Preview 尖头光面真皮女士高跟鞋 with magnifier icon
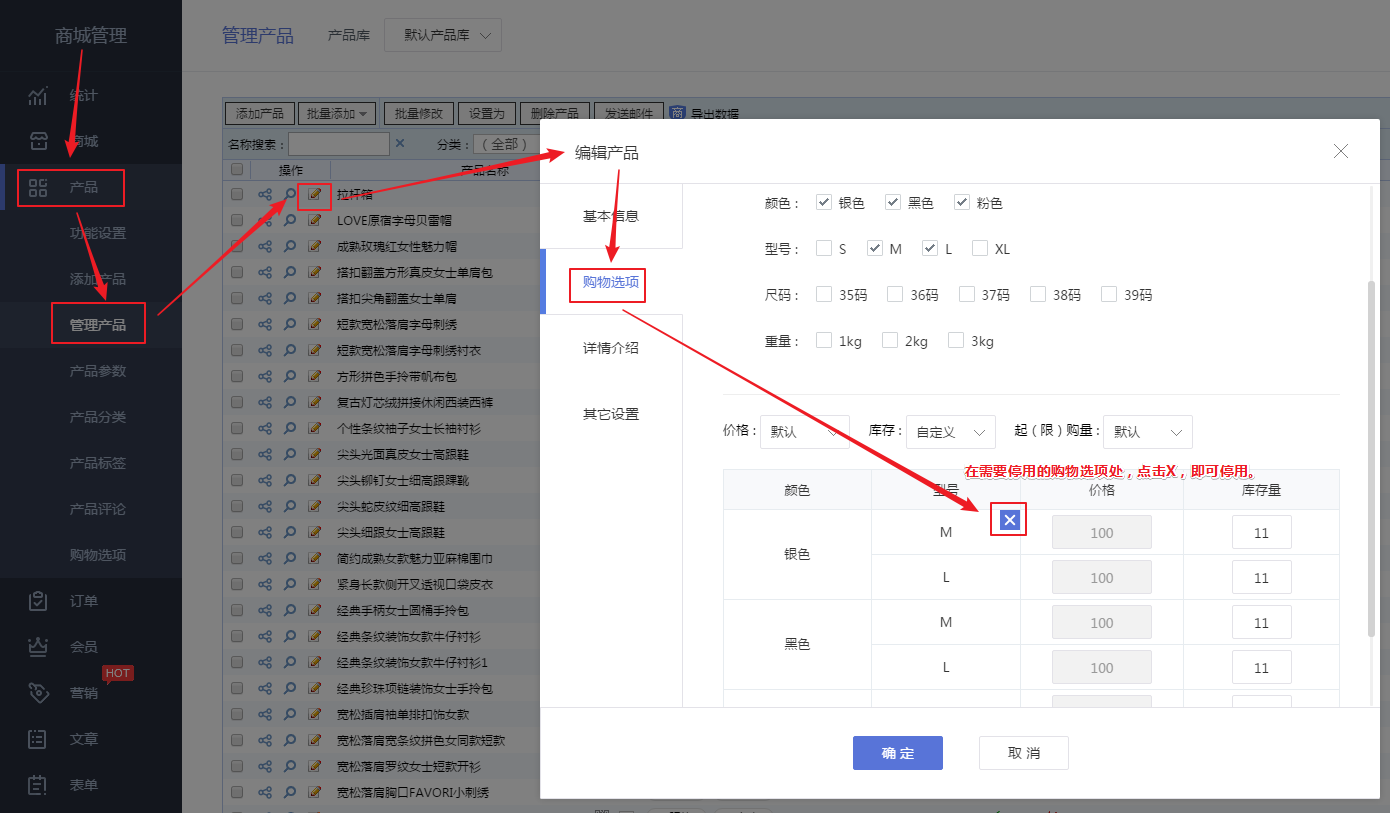 (290, 454)
